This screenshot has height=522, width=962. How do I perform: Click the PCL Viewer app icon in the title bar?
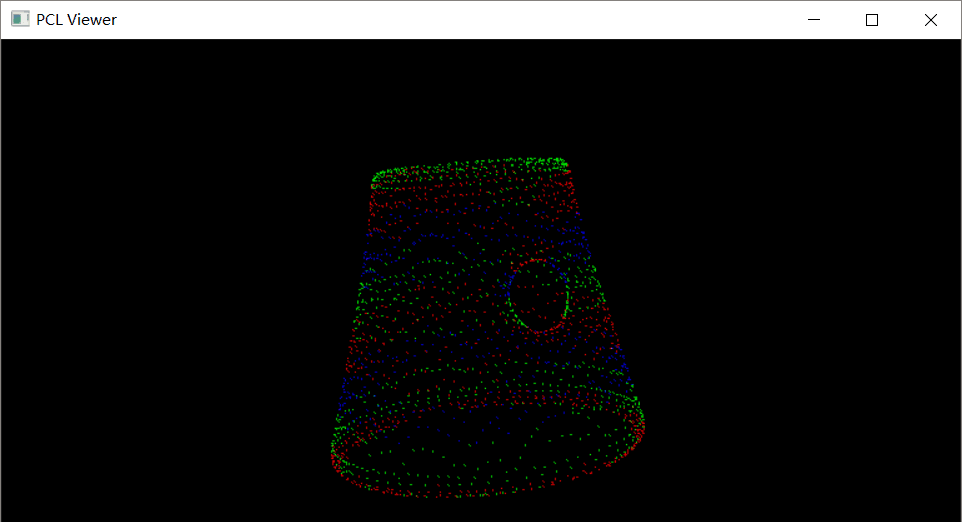20,19
